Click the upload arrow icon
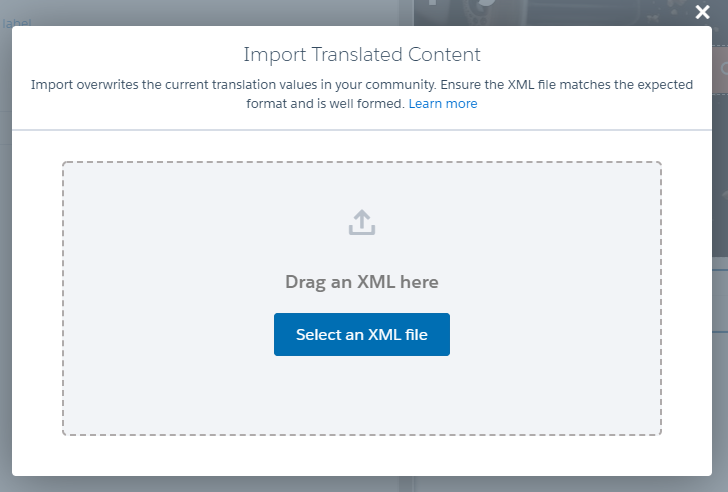Viewport: 728px width, 492px height. [362, 223]
